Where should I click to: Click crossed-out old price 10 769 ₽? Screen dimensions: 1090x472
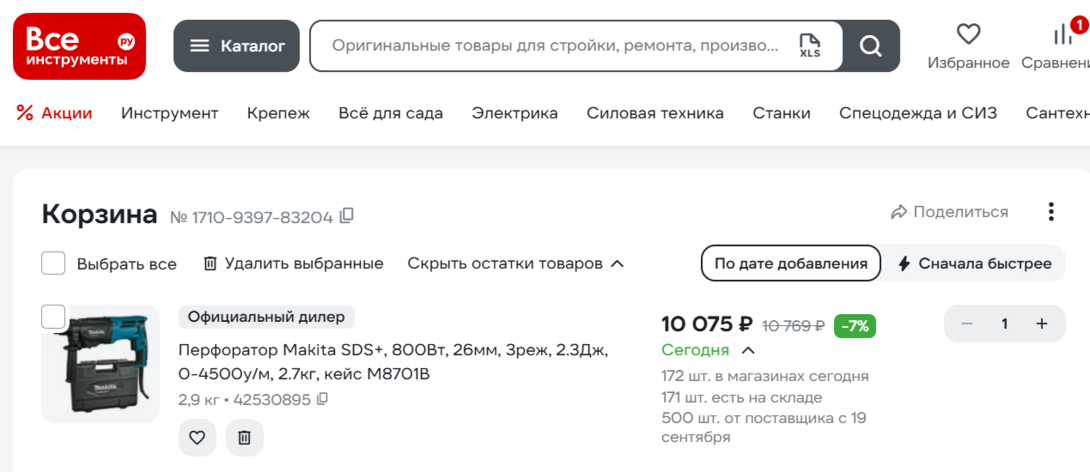point(793,325)
